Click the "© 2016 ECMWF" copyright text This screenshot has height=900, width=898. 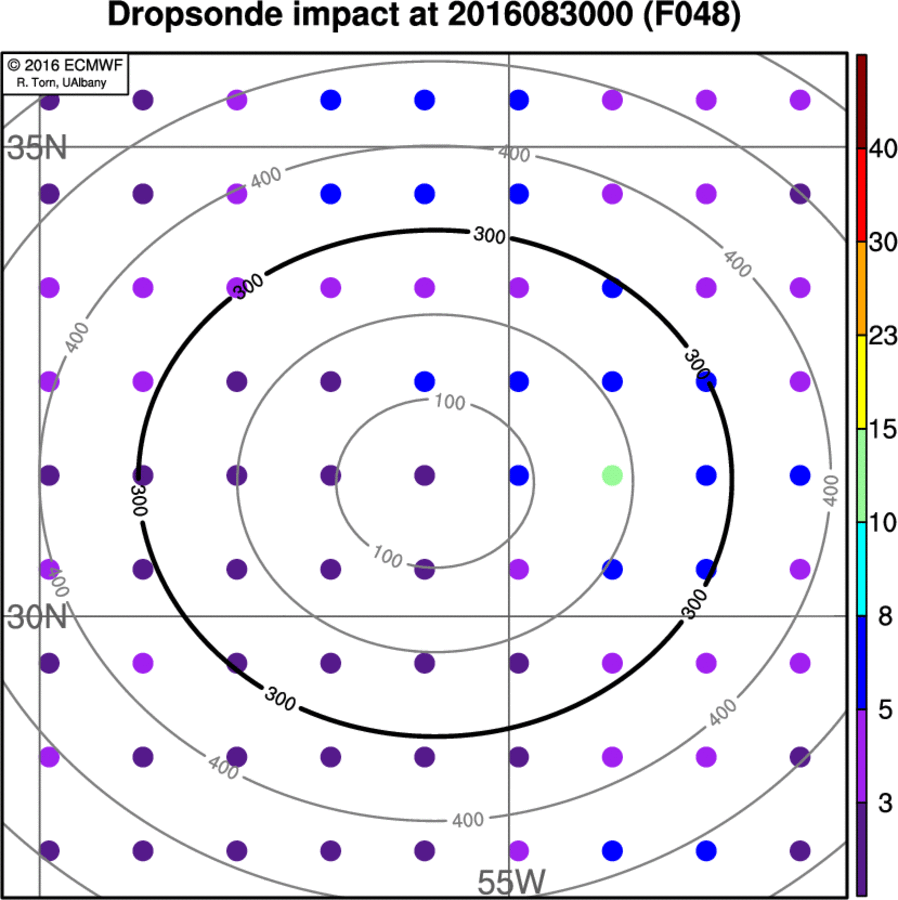click(x=65, y=65)
